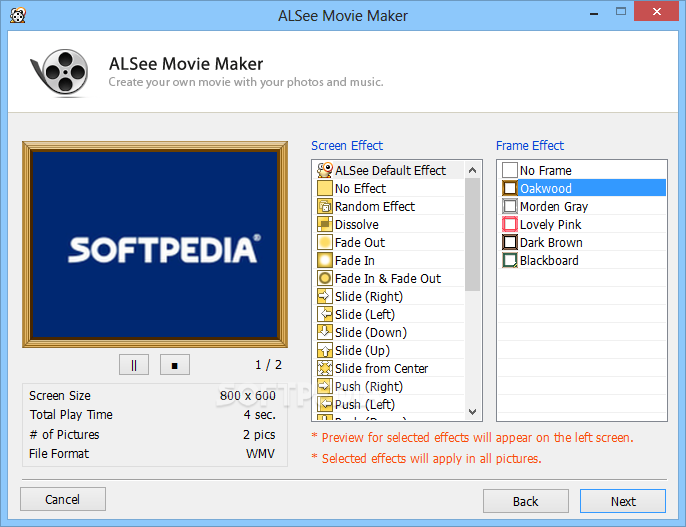Select the Slide (Up) label
Image resolution: width=686 pixels, height=527 pixels.
point(362,350)
